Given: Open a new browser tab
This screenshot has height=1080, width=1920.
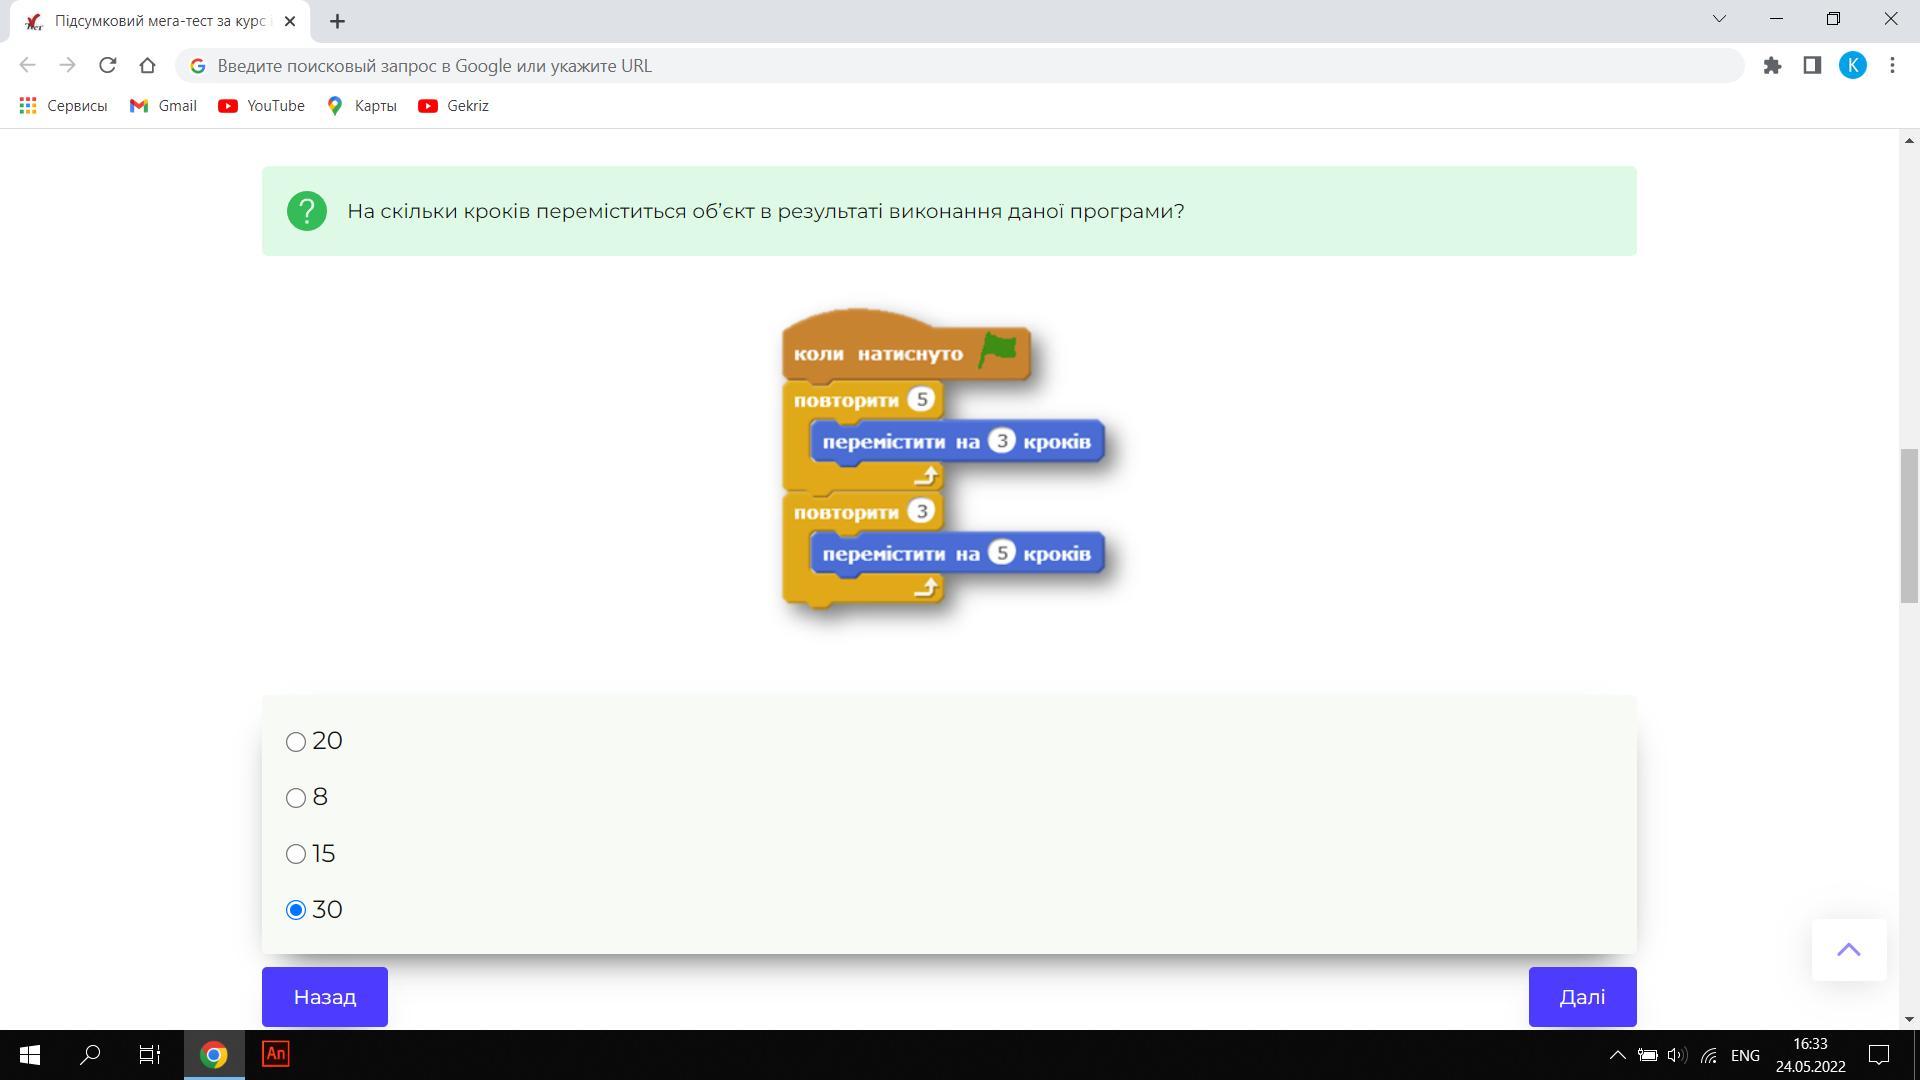Looking at the screenshot, I should click(337, 21).
